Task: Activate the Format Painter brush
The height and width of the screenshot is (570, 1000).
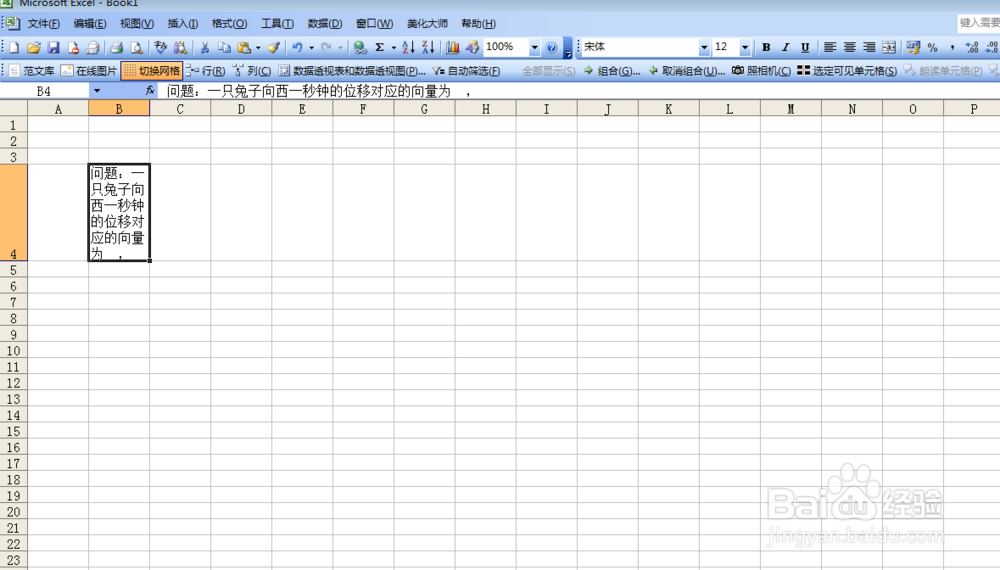Action: pos(274,47)
